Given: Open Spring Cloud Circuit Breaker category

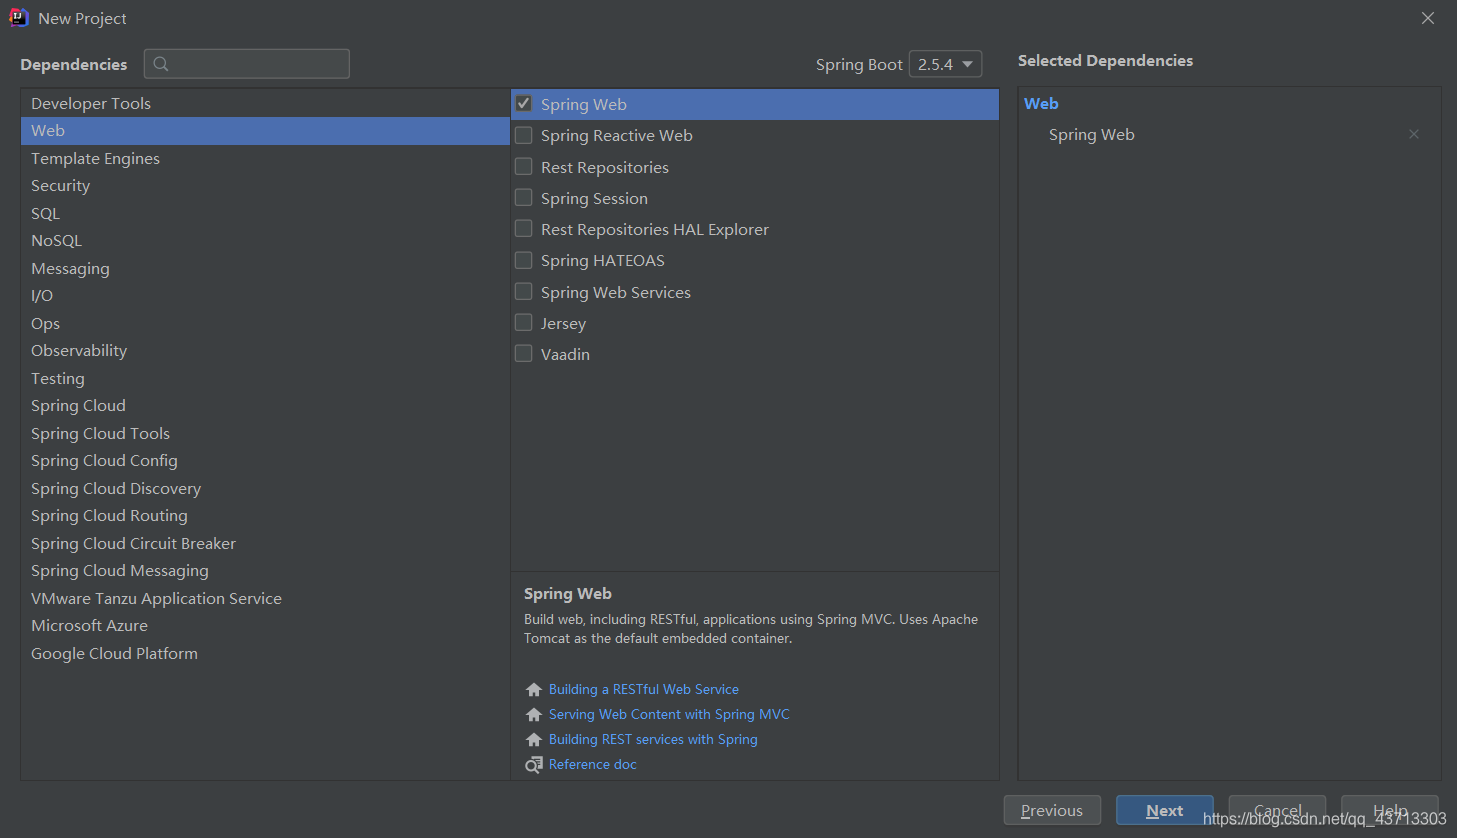Looking at the screenshot, I should [265, 543].
